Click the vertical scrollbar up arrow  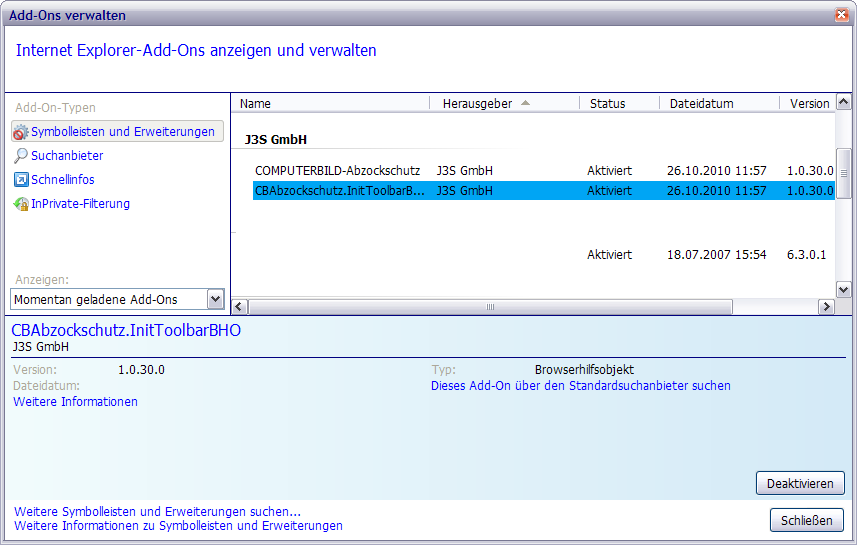coord(843,102)
